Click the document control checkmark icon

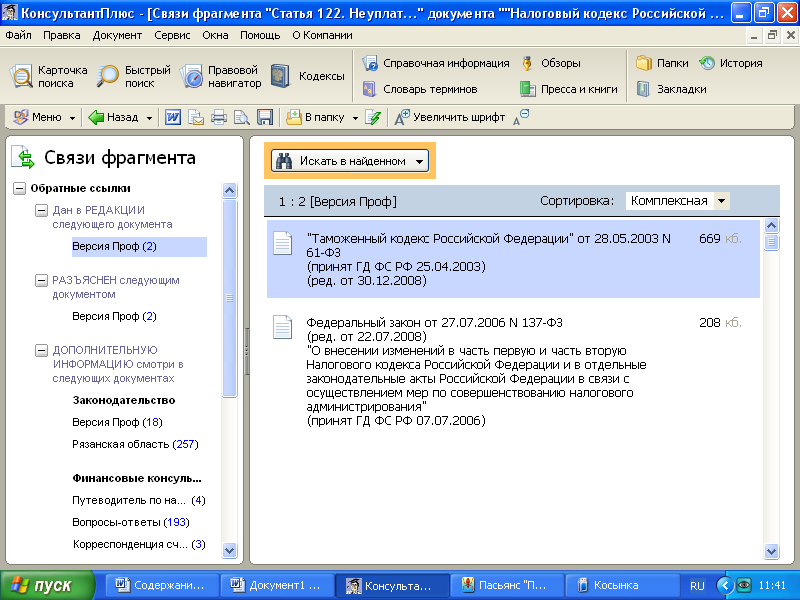[x=373, y=117]
